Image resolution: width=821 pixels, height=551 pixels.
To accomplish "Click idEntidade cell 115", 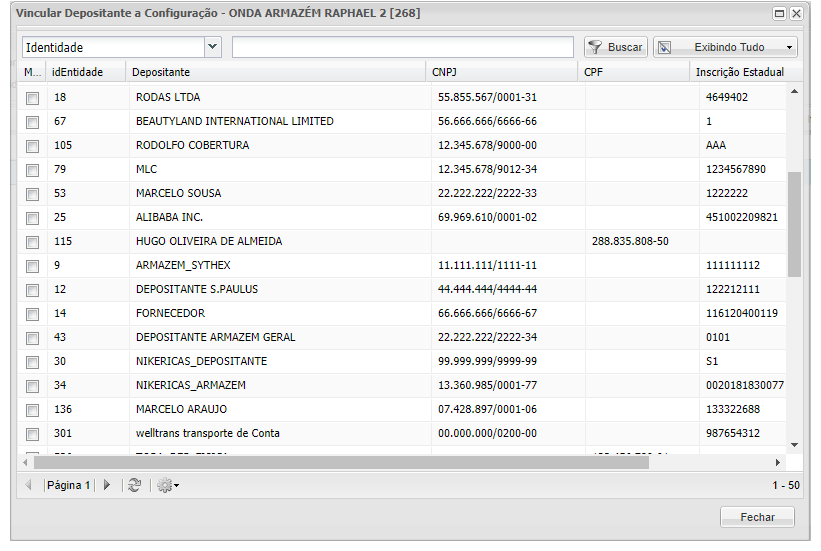I will (63, 241).
